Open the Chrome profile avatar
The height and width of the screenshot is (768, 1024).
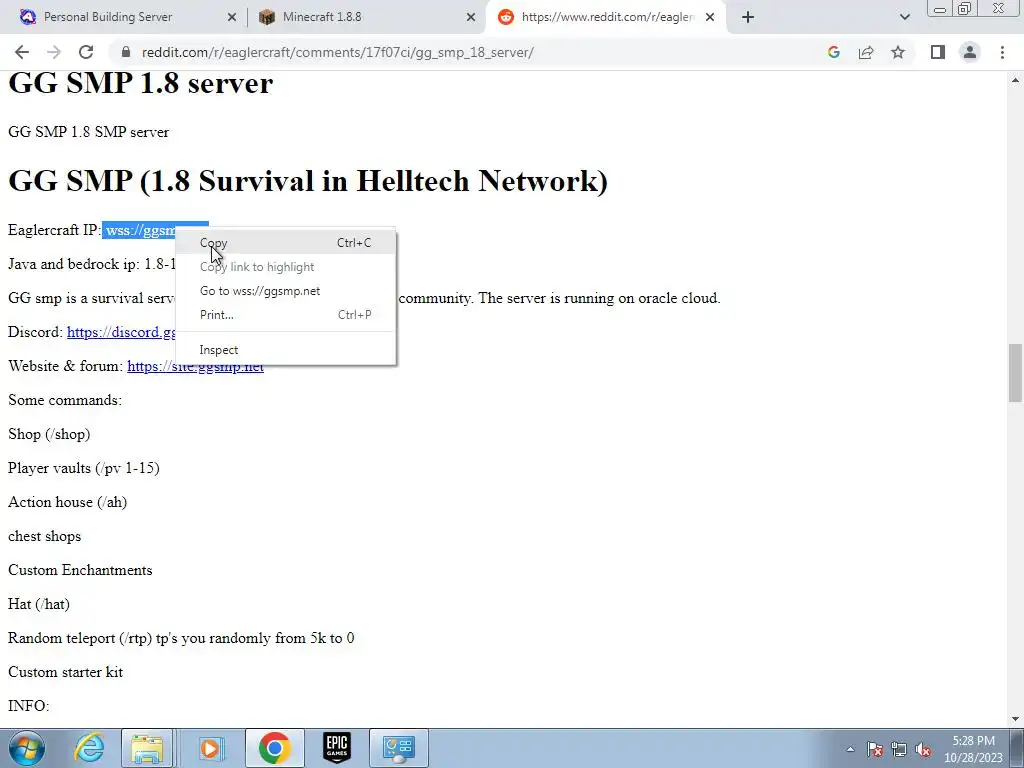[970, 52]
